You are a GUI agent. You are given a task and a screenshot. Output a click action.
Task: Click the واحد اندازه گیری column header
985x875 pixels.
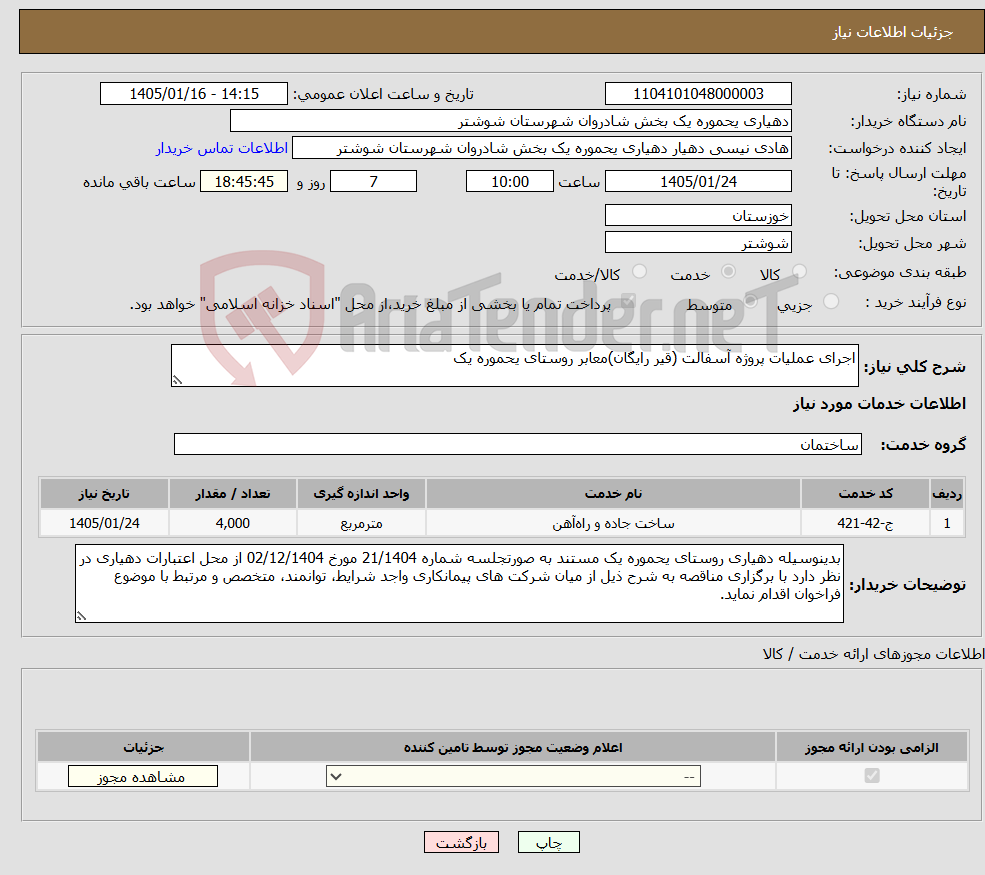(361, 494)
